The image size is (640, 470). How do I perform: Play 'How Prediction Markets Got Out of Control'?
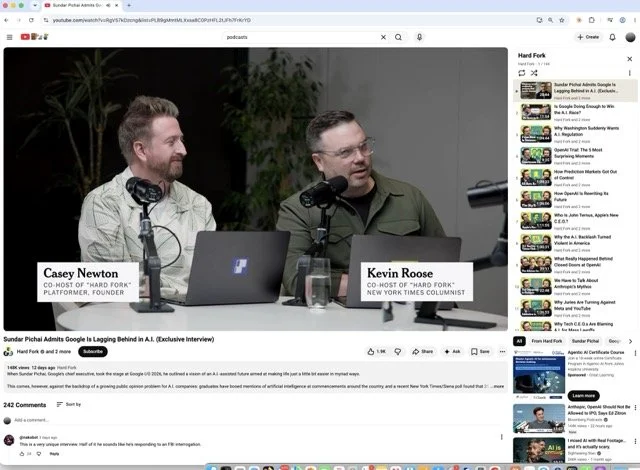(x=576, y=177)
